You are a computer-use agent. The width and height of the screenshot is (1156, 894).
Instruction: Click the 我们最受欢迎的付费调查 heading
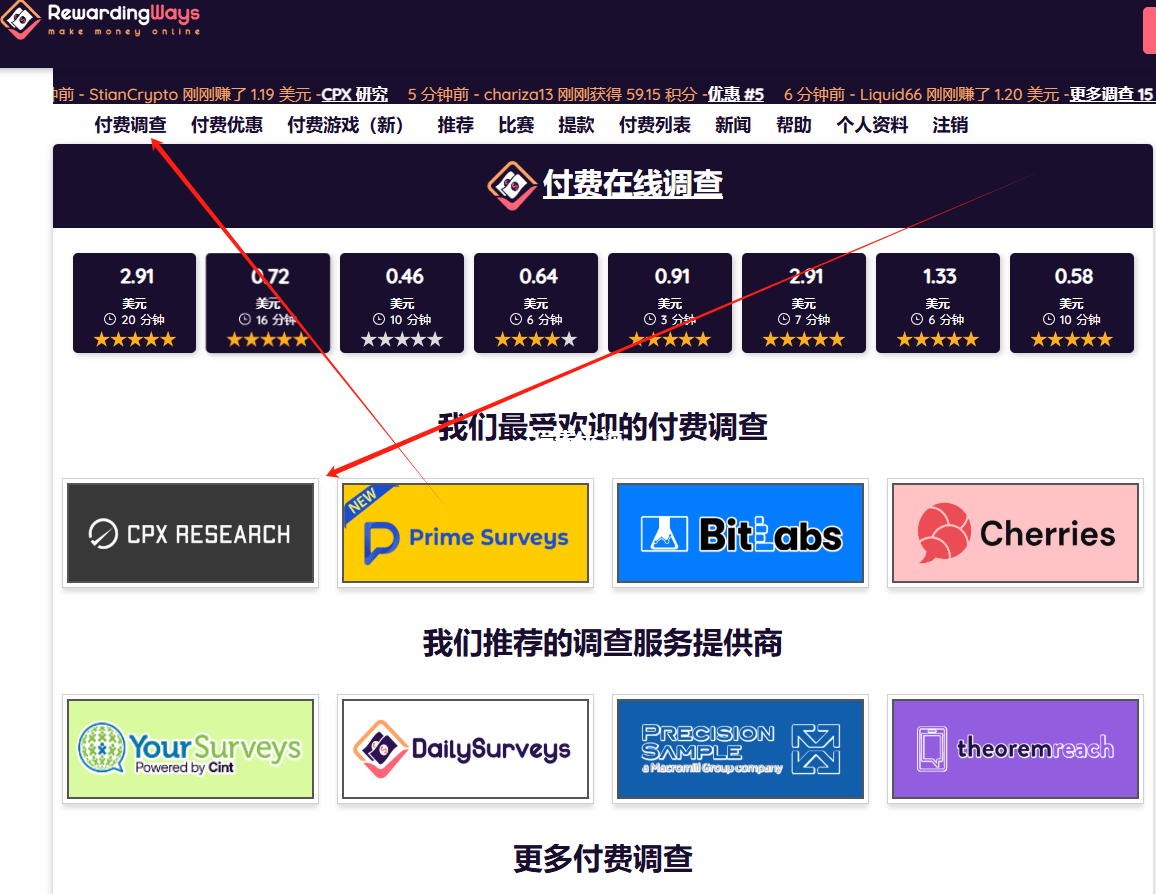click(x=602, y=427)
